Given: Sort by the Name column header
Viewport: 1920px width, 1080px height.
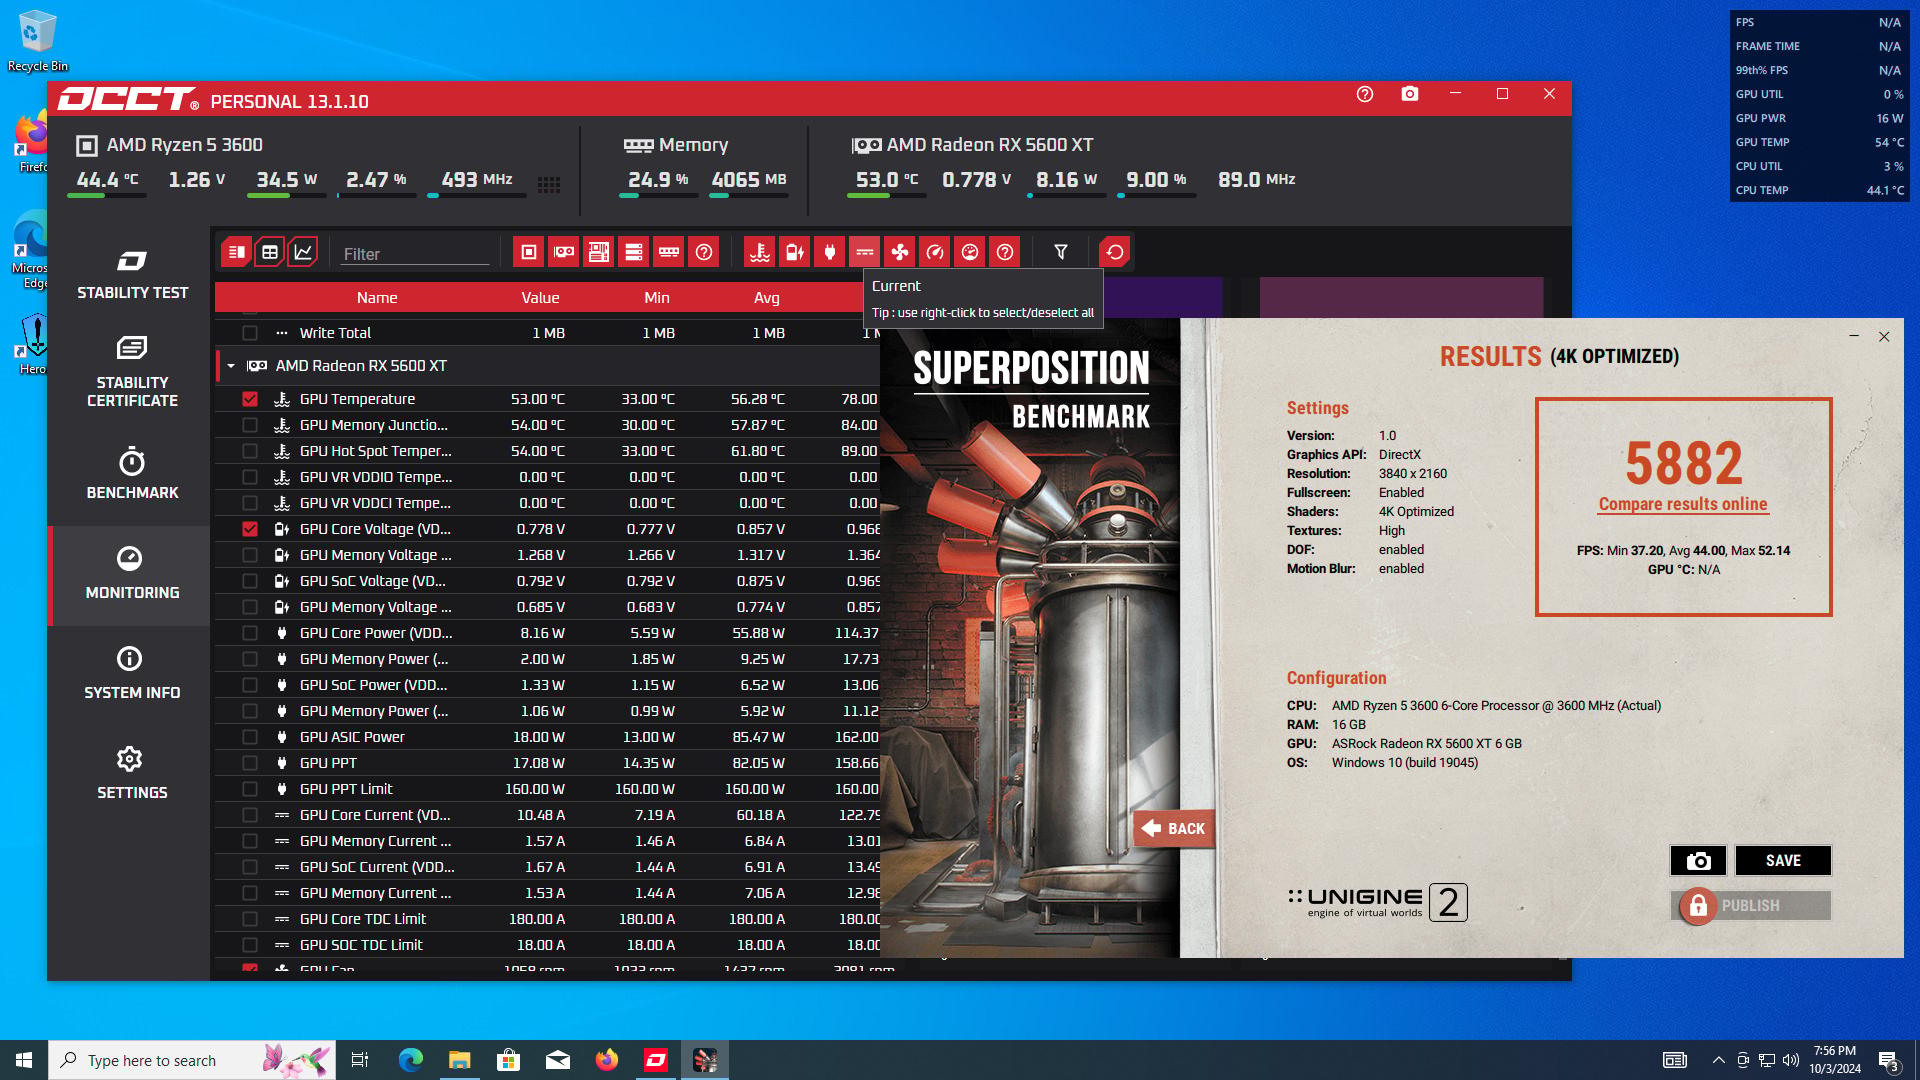Looking at the screenshot, I should (377, 298).
